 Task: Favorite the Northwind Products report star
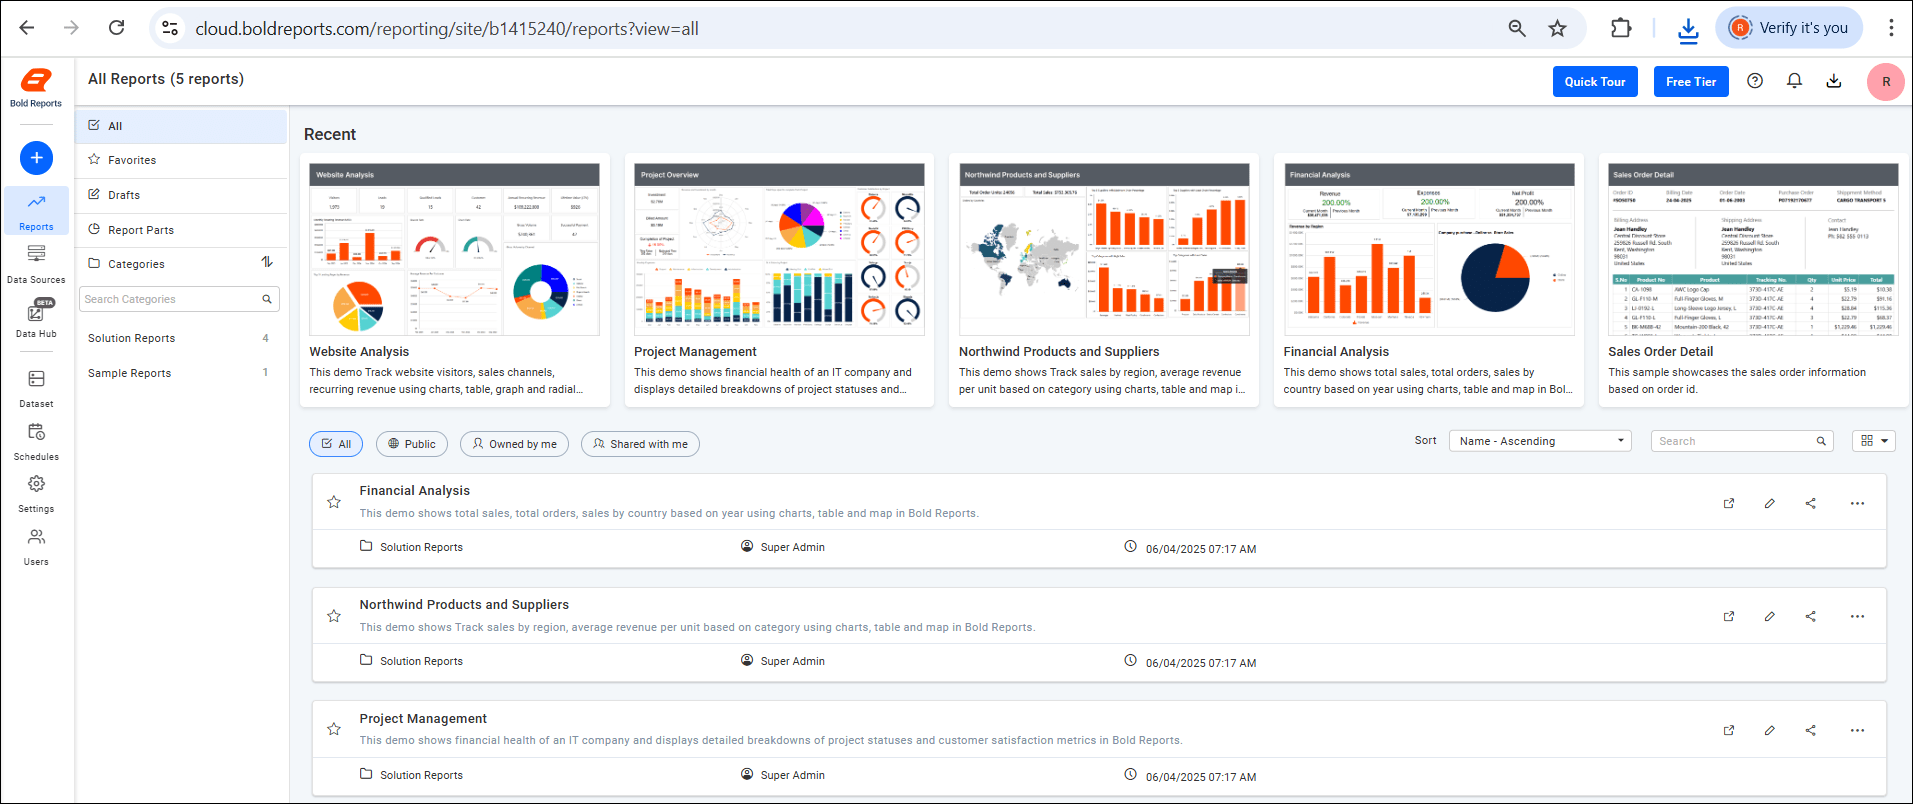pyautogui.click(x=334, y=616)
